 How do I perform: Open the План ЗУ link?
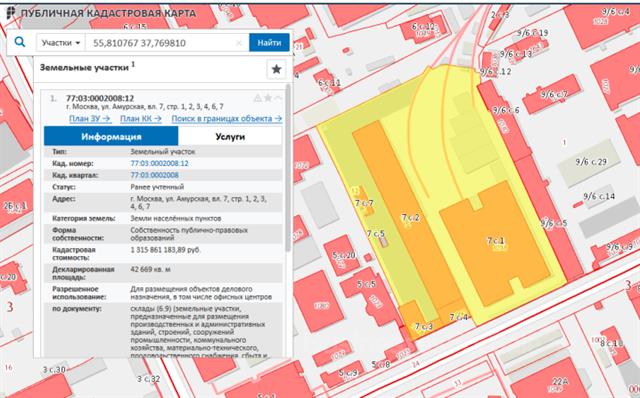coord(90,118)
